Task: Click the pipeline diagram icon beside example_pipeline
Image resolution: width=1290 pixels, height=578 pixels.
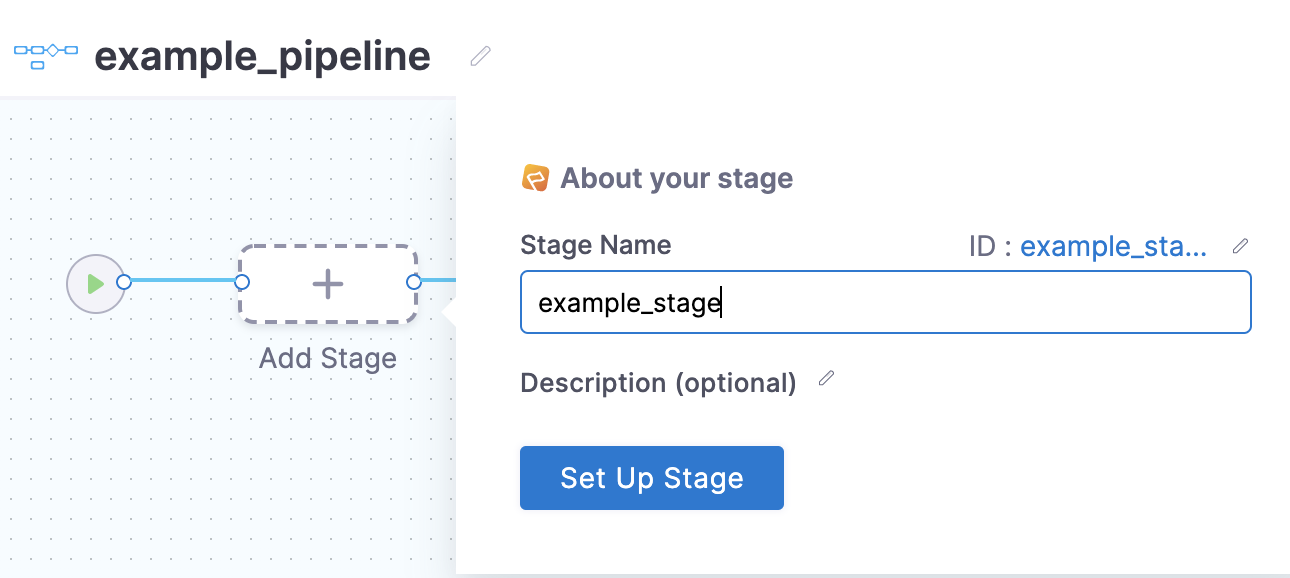Action: 46,56
